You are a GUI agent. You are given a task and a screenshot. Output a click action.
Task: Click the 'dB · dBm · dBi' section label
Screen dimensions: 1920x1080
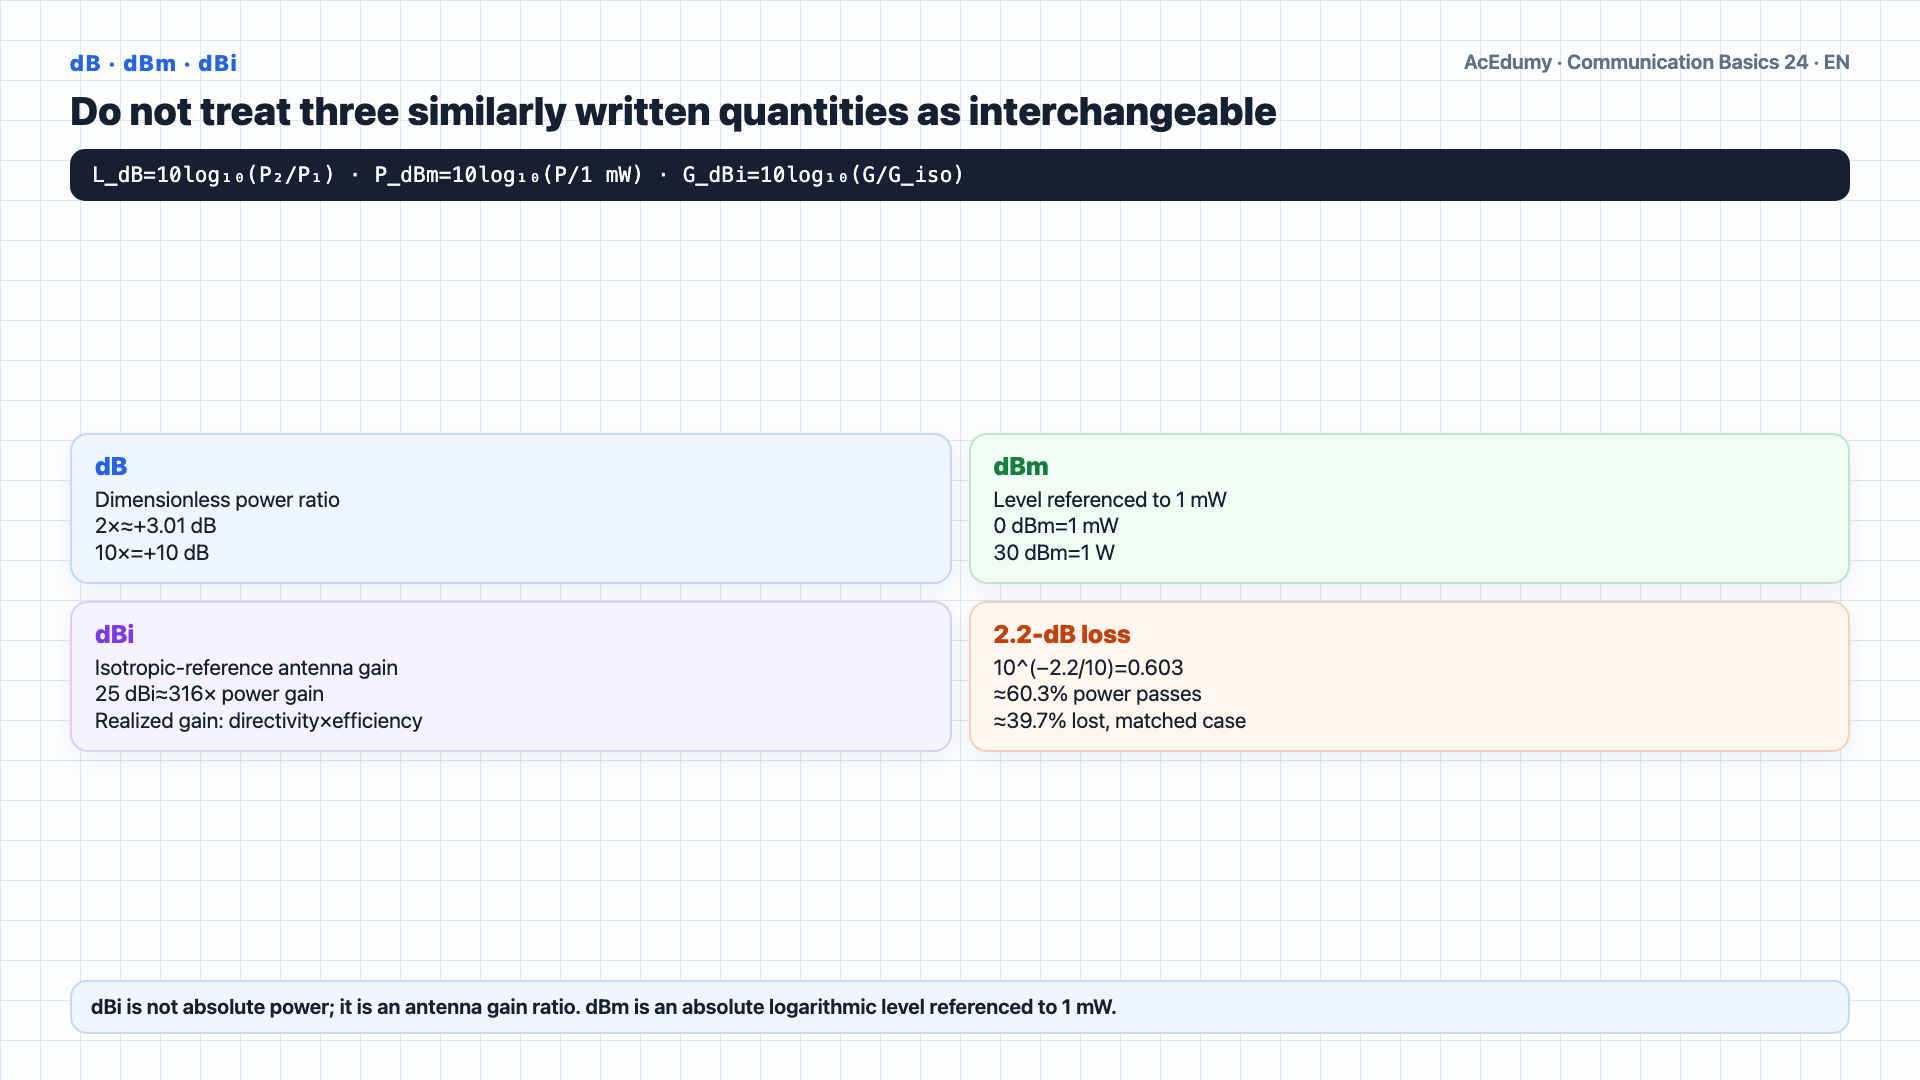tap(153, 63)
